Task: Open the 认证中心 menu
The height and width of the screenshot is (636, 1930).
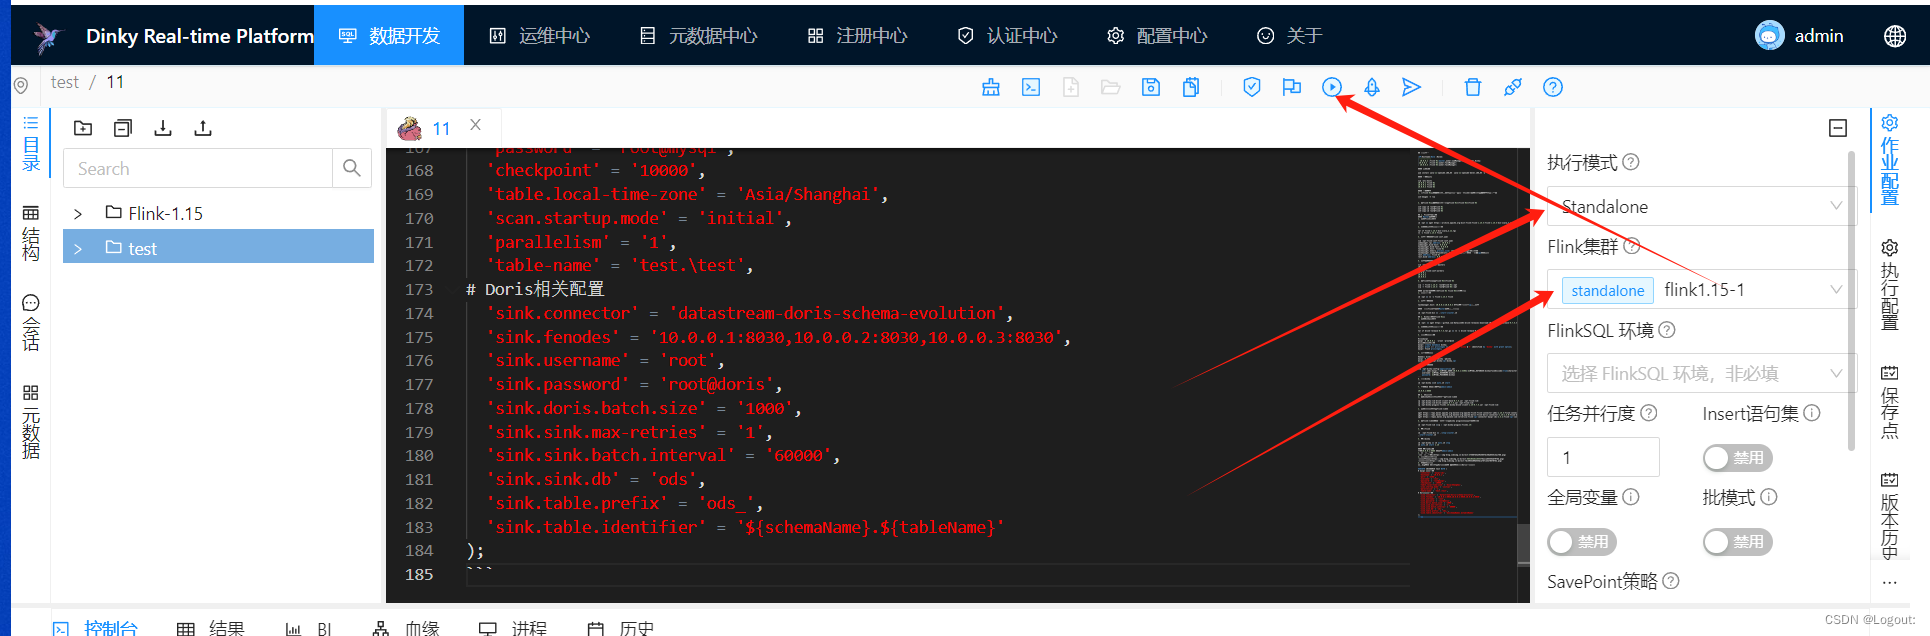Action: [1007, 36]
